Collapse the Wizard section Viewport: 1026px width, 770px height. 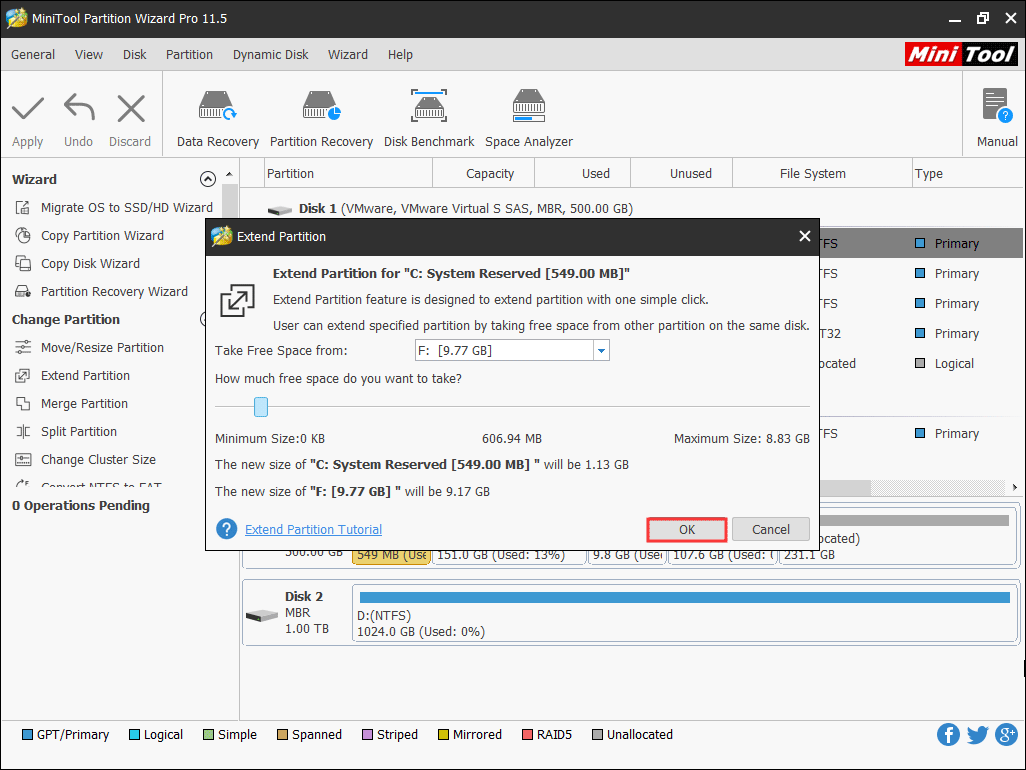click(x=207, y=179)
